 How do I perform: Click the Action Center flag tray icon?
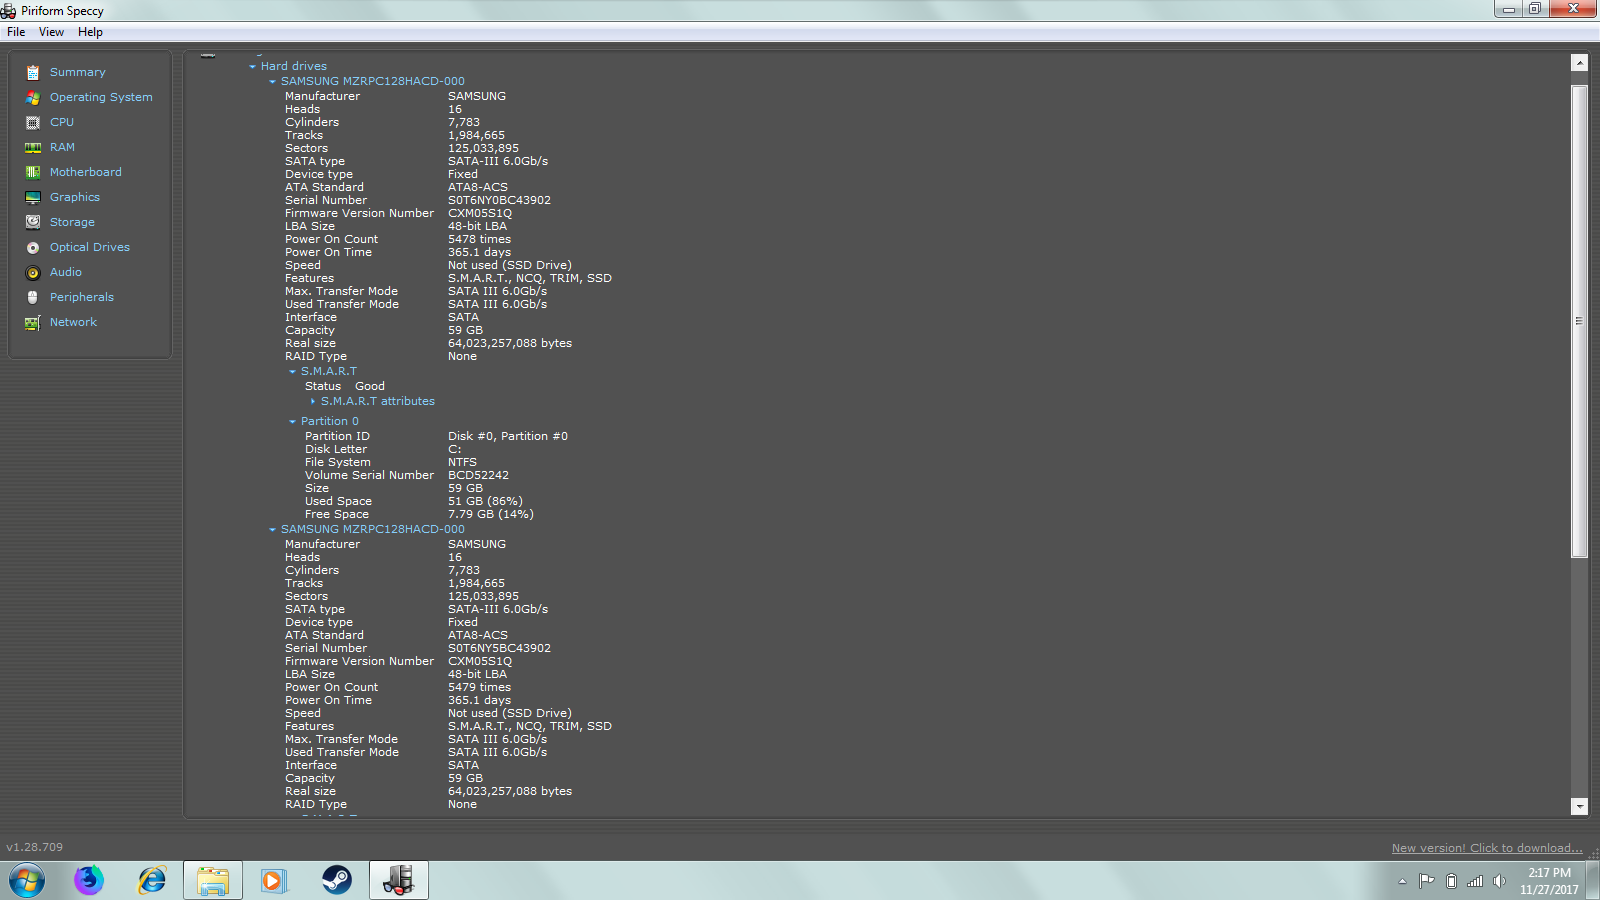tap(1427, 881)
